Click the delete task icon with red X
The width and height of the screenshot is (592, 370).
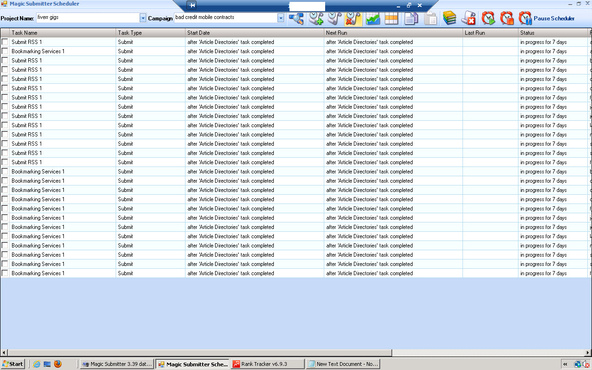click(353, 18)
